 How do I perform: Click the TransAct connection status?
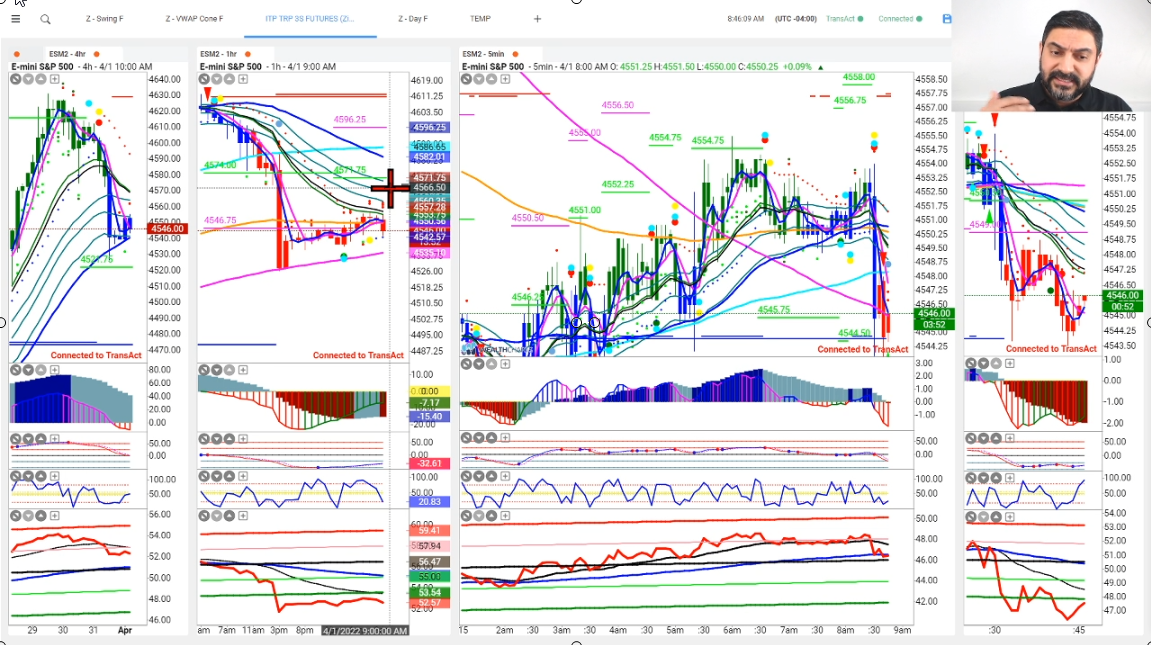844,18
